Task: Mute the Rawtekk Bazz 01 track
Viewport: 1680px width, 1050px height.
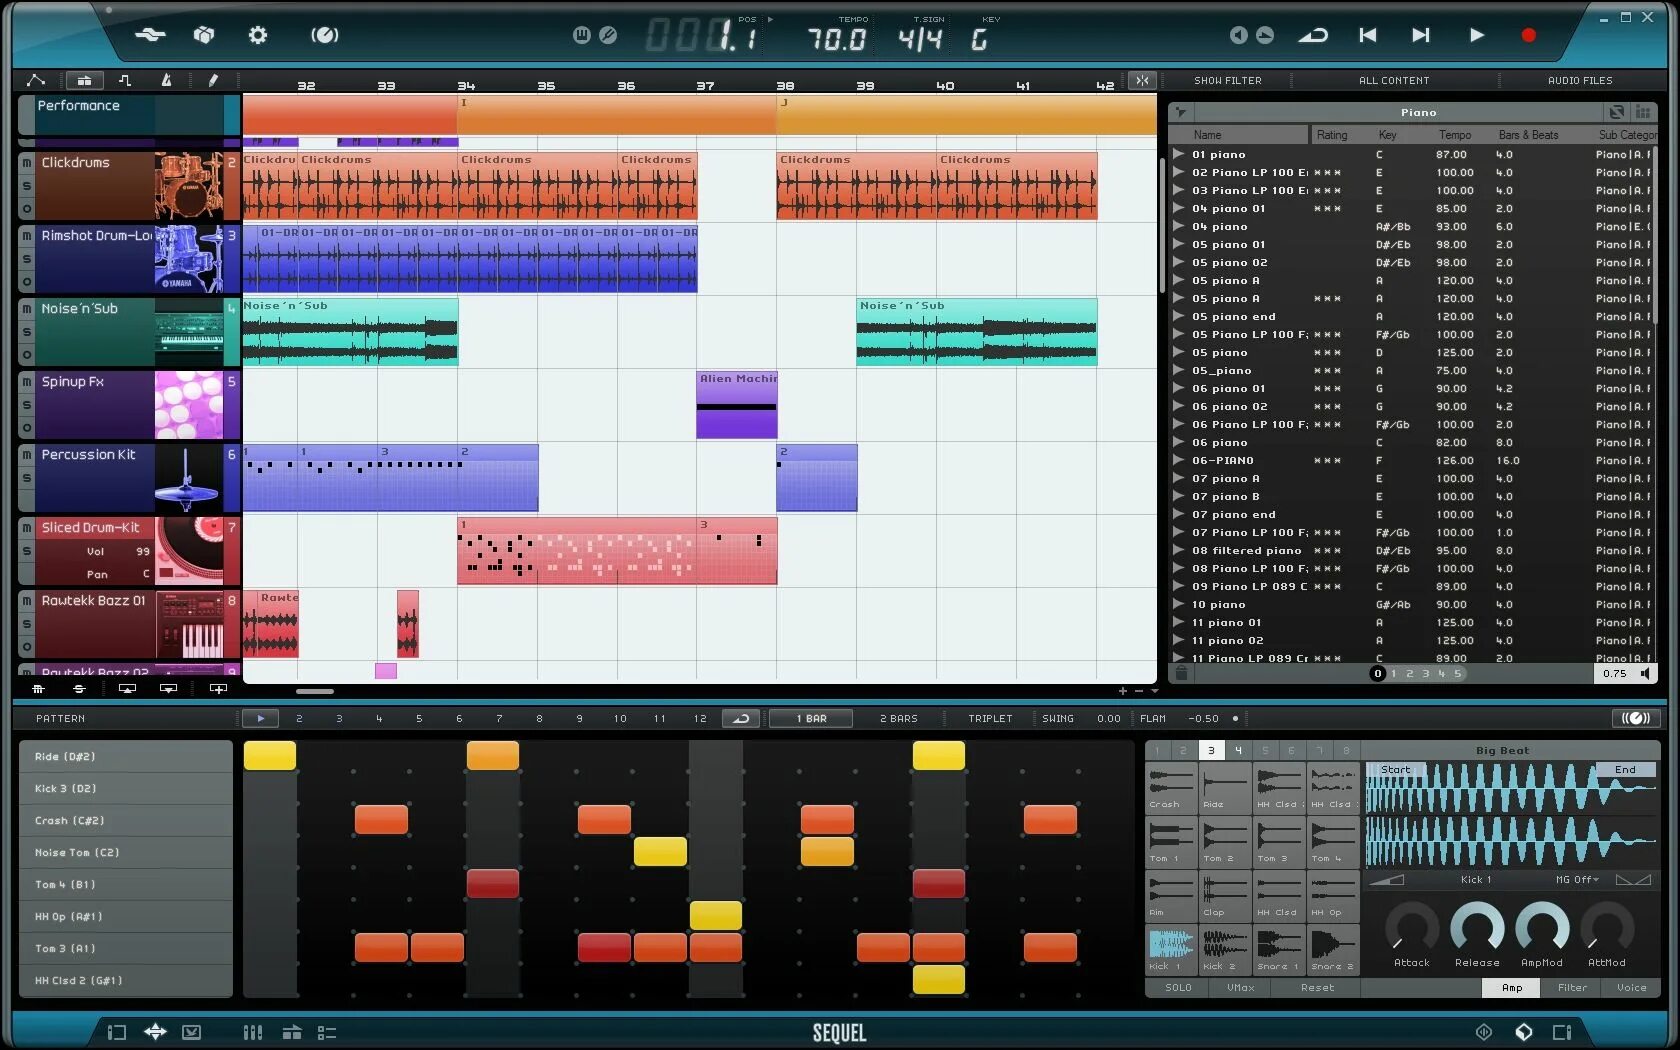Action: pyautogui.click(x=27, y=600)
